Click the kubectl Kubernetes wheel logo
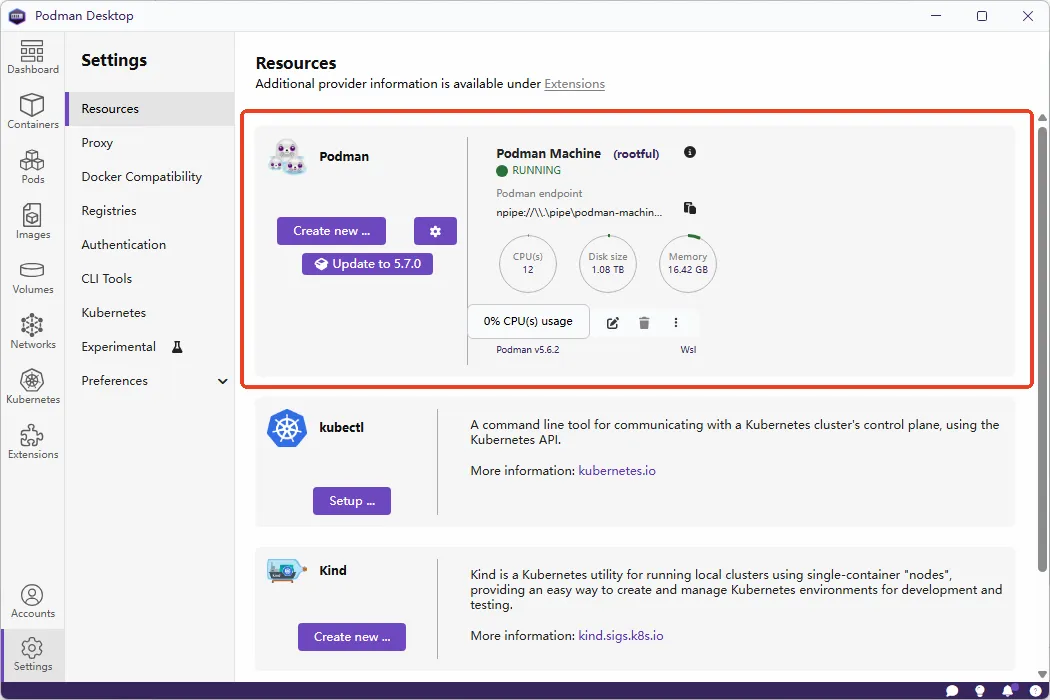Screen dimensions: 1050x700 tap(287, 428)
